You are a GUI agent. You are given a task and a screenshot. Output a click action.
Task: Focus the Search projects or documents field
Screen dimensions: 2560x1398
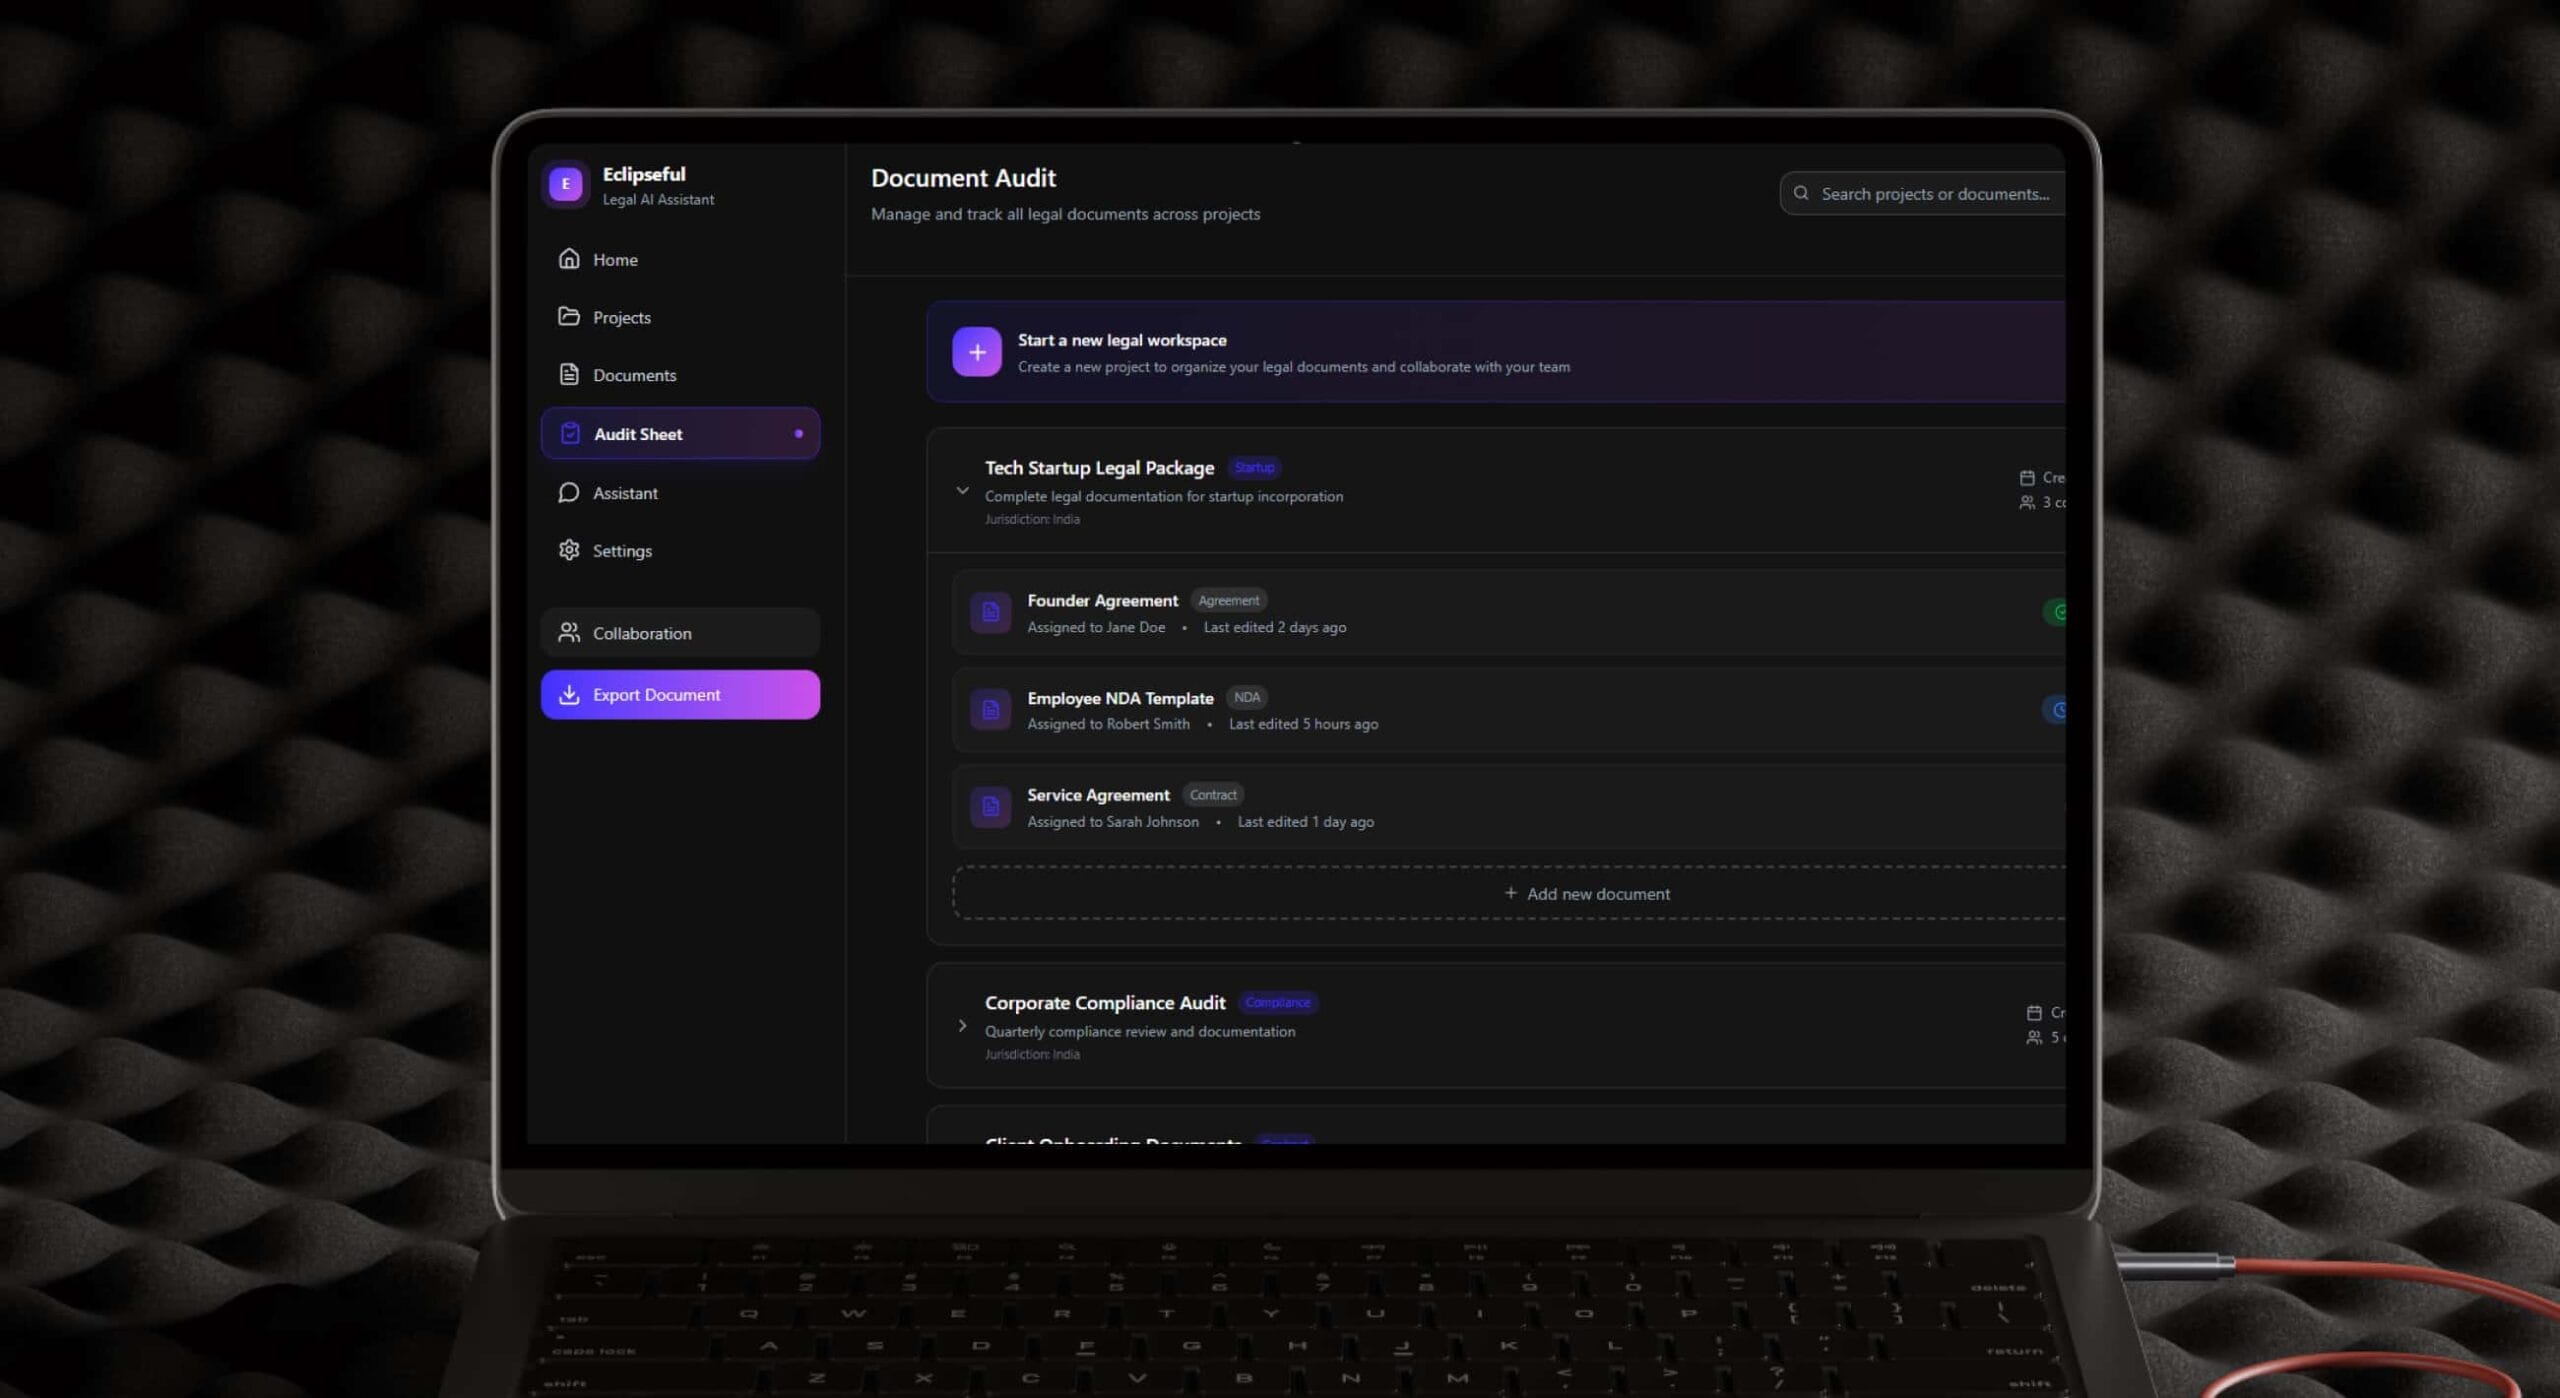1933,194
